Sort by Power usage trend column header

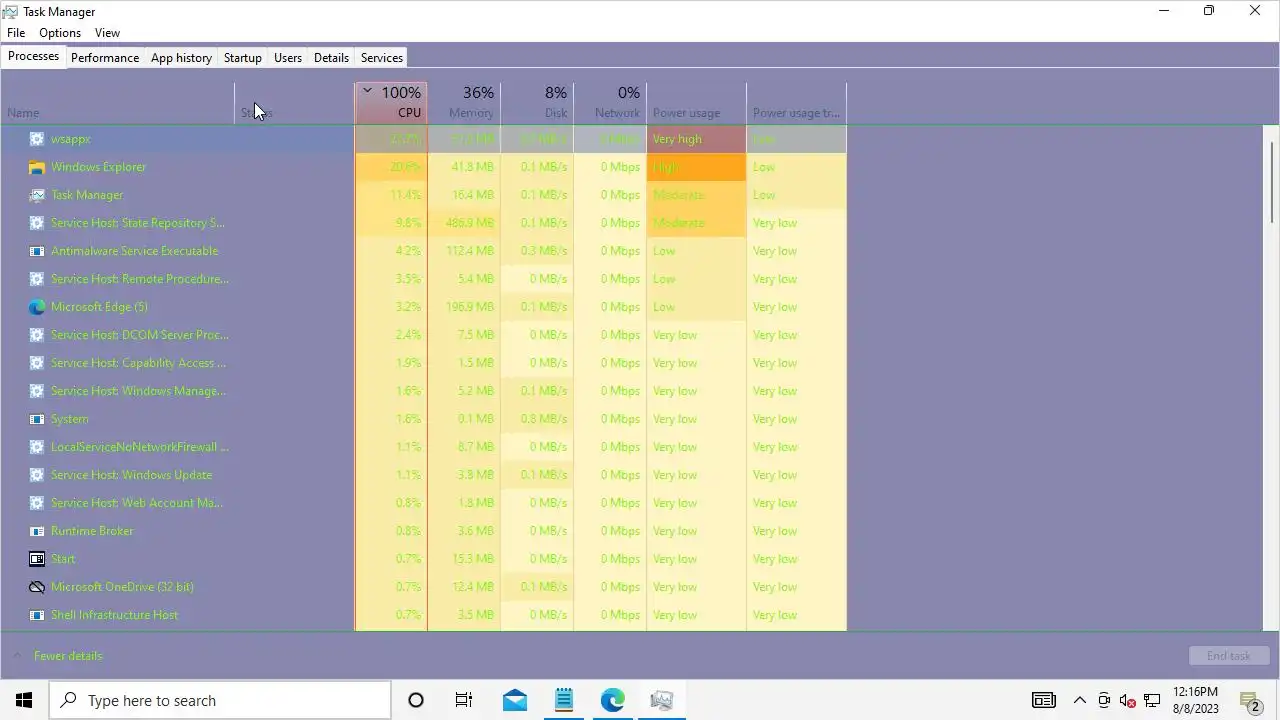click(x=796, y=103)
